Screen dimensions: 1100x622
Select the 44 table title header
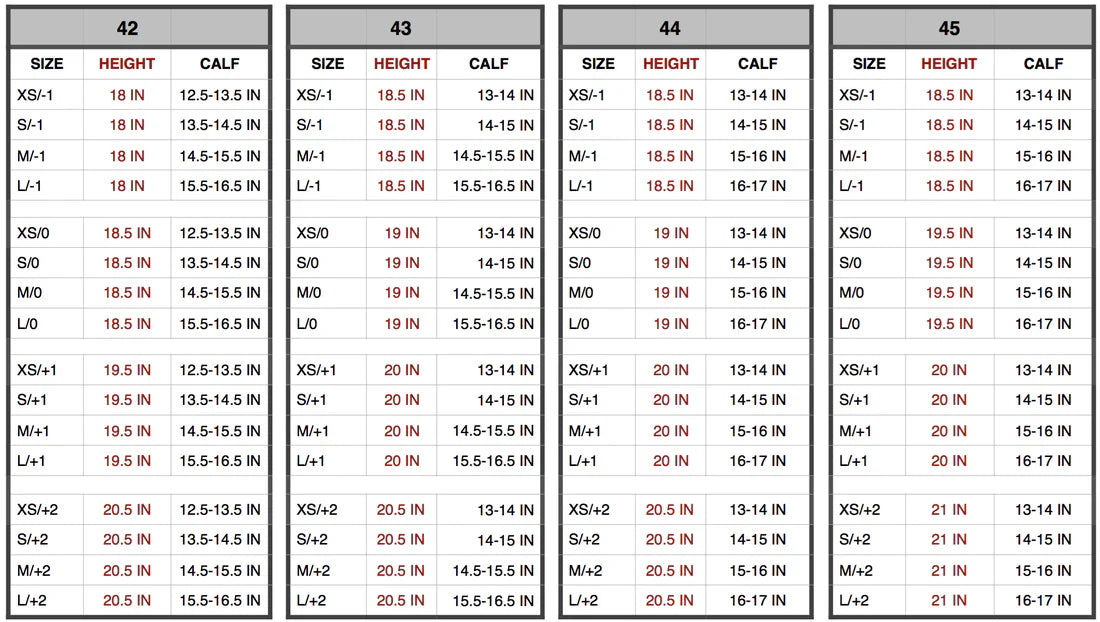pyautogui.click(x=670, y=28)
